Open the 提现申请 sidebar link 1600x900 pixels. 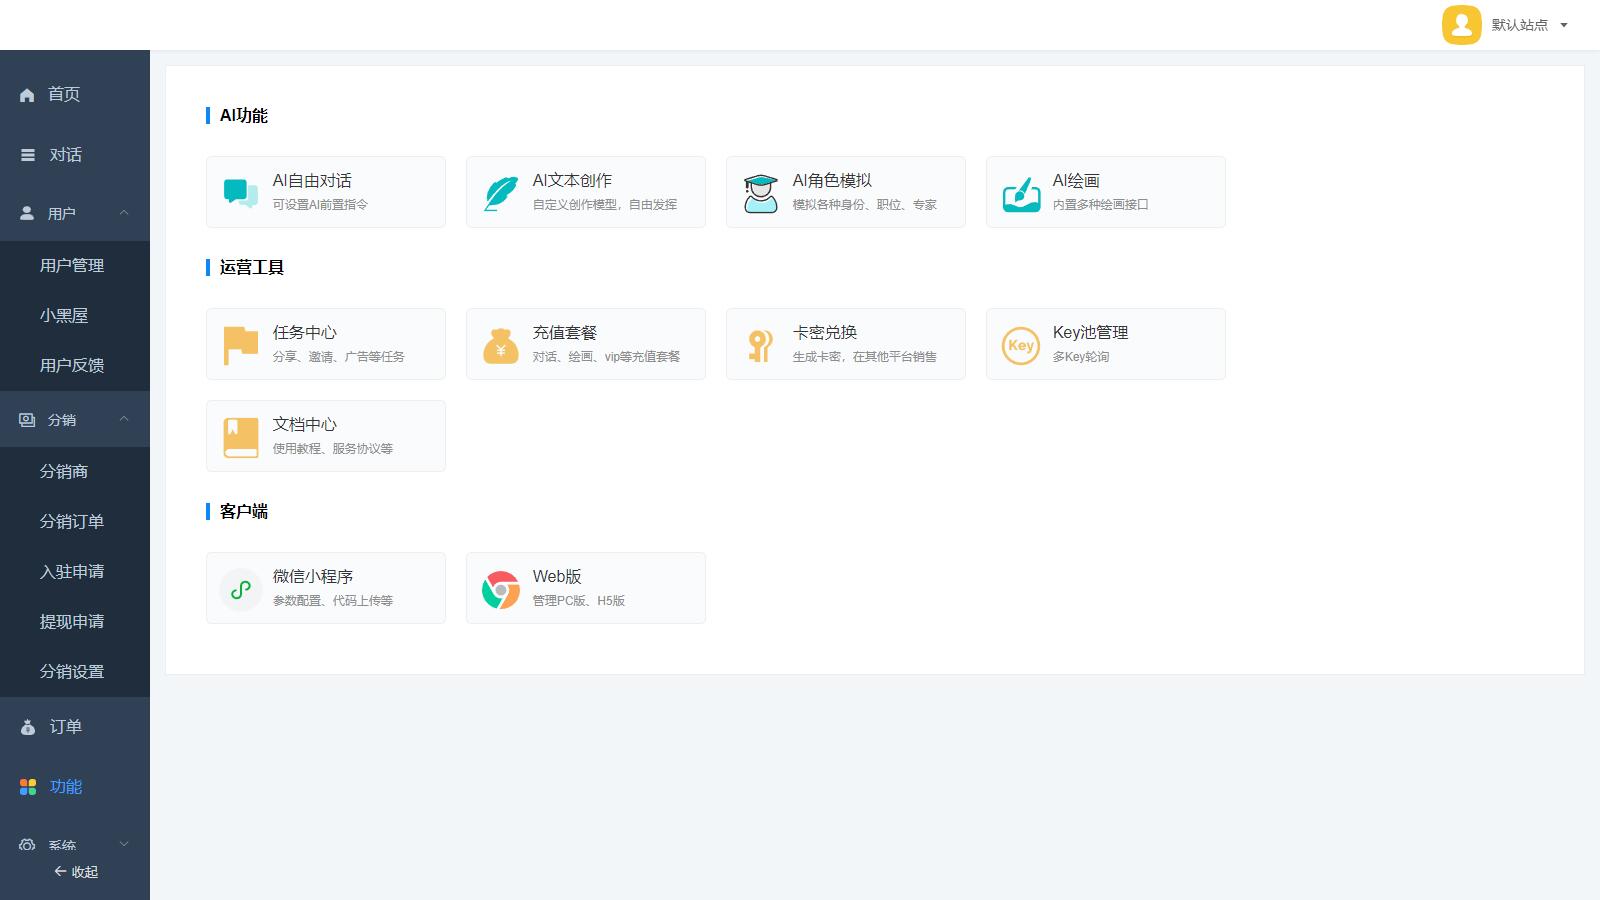point(72,621)
